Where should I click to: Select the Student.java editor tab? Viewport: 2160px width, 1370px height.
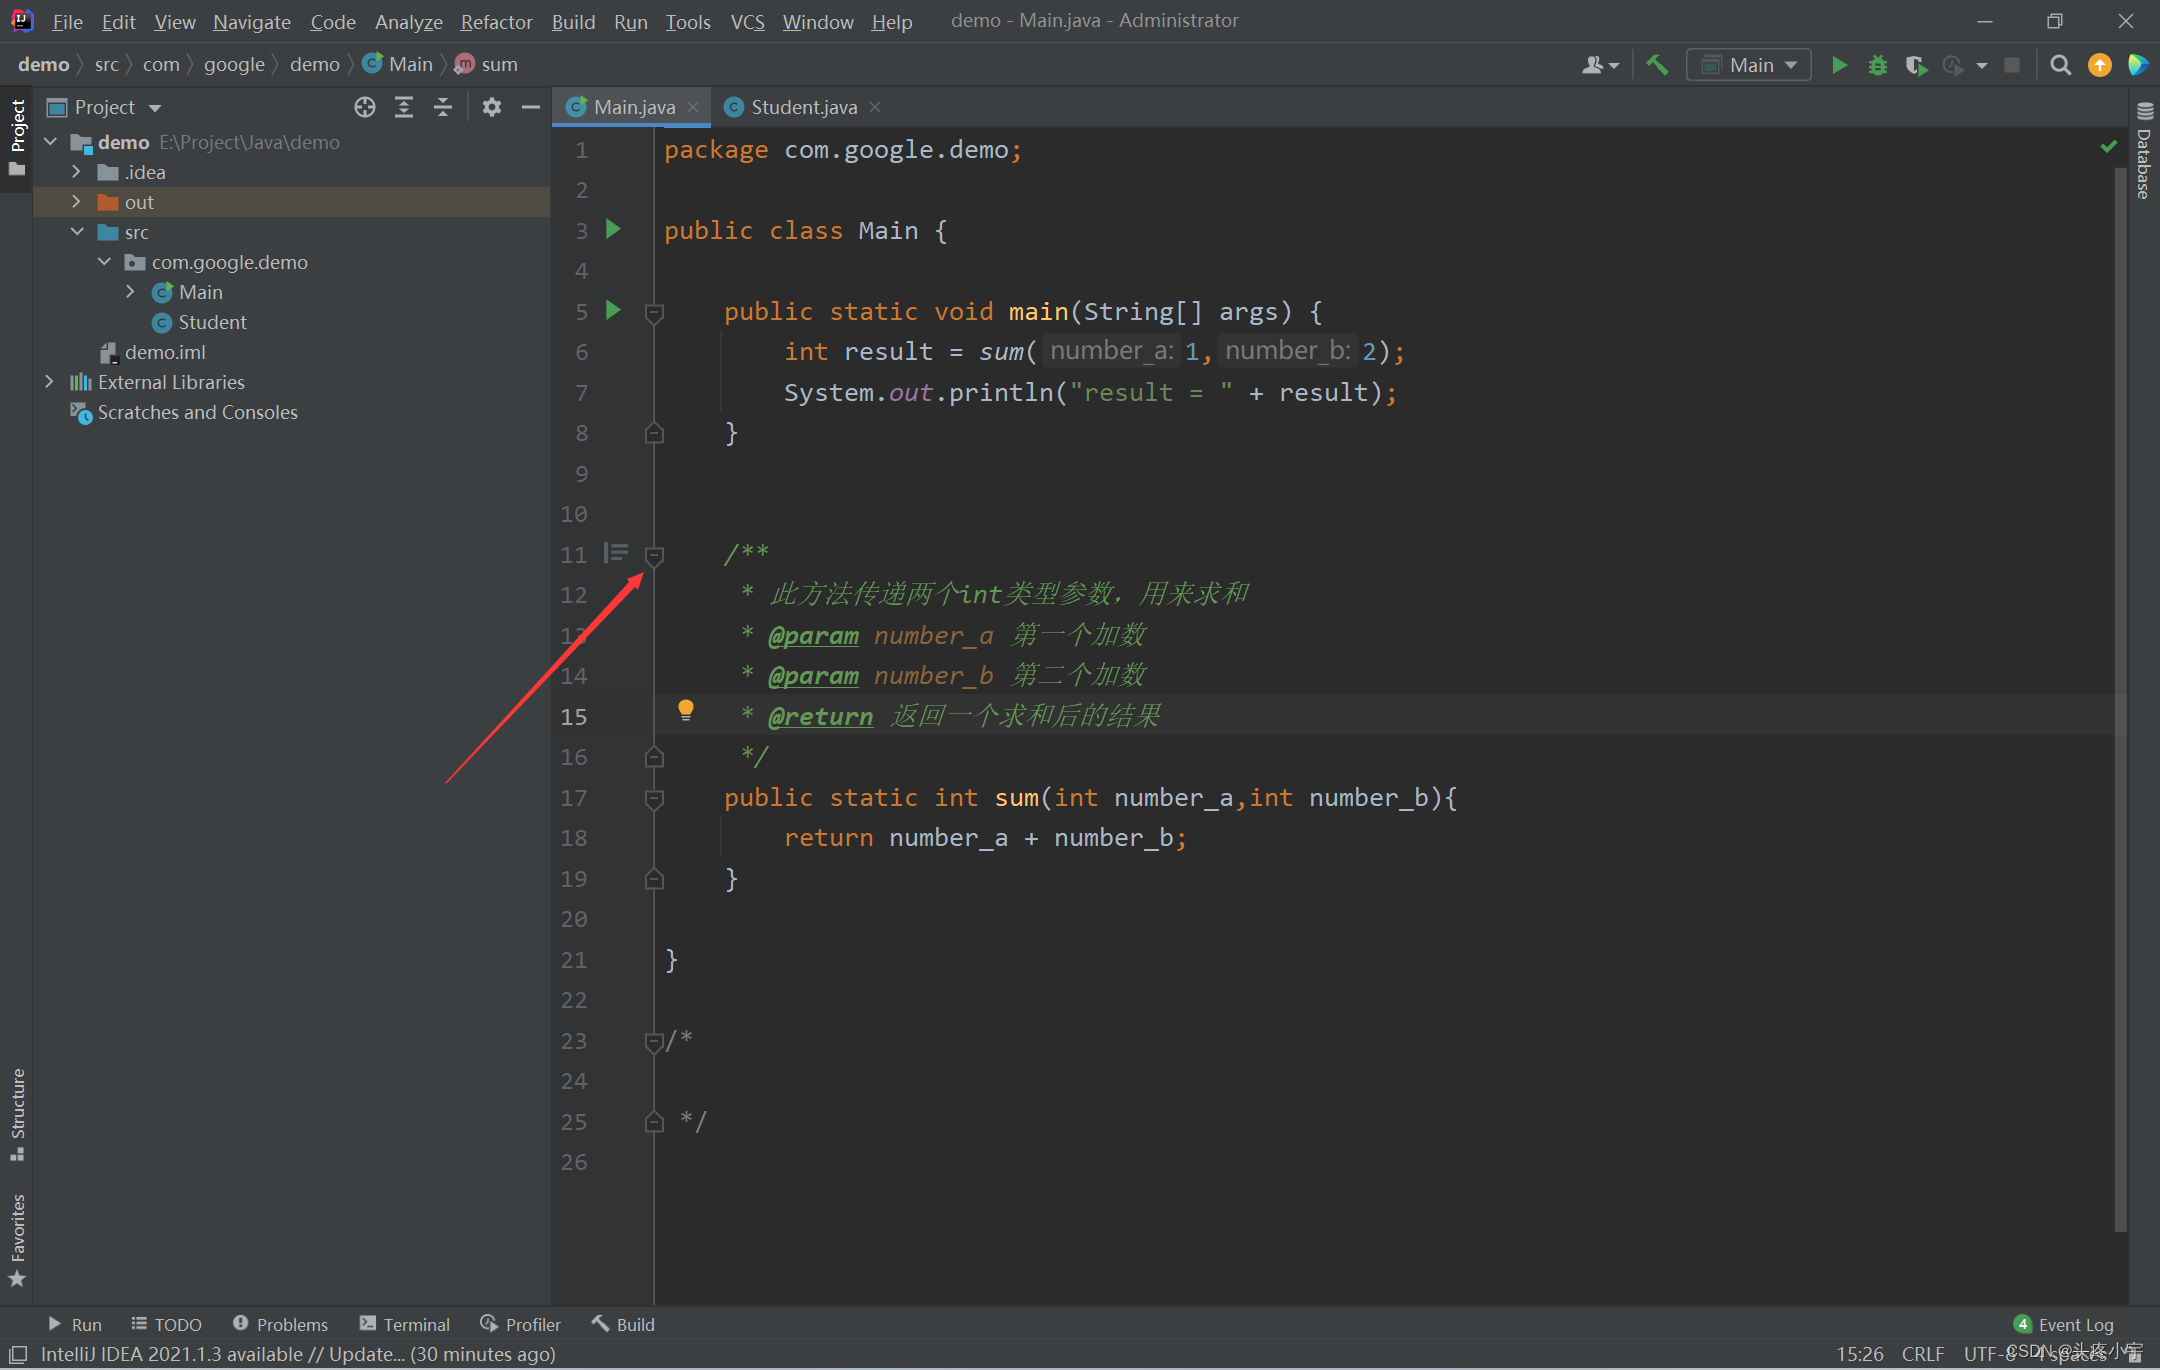803,107
